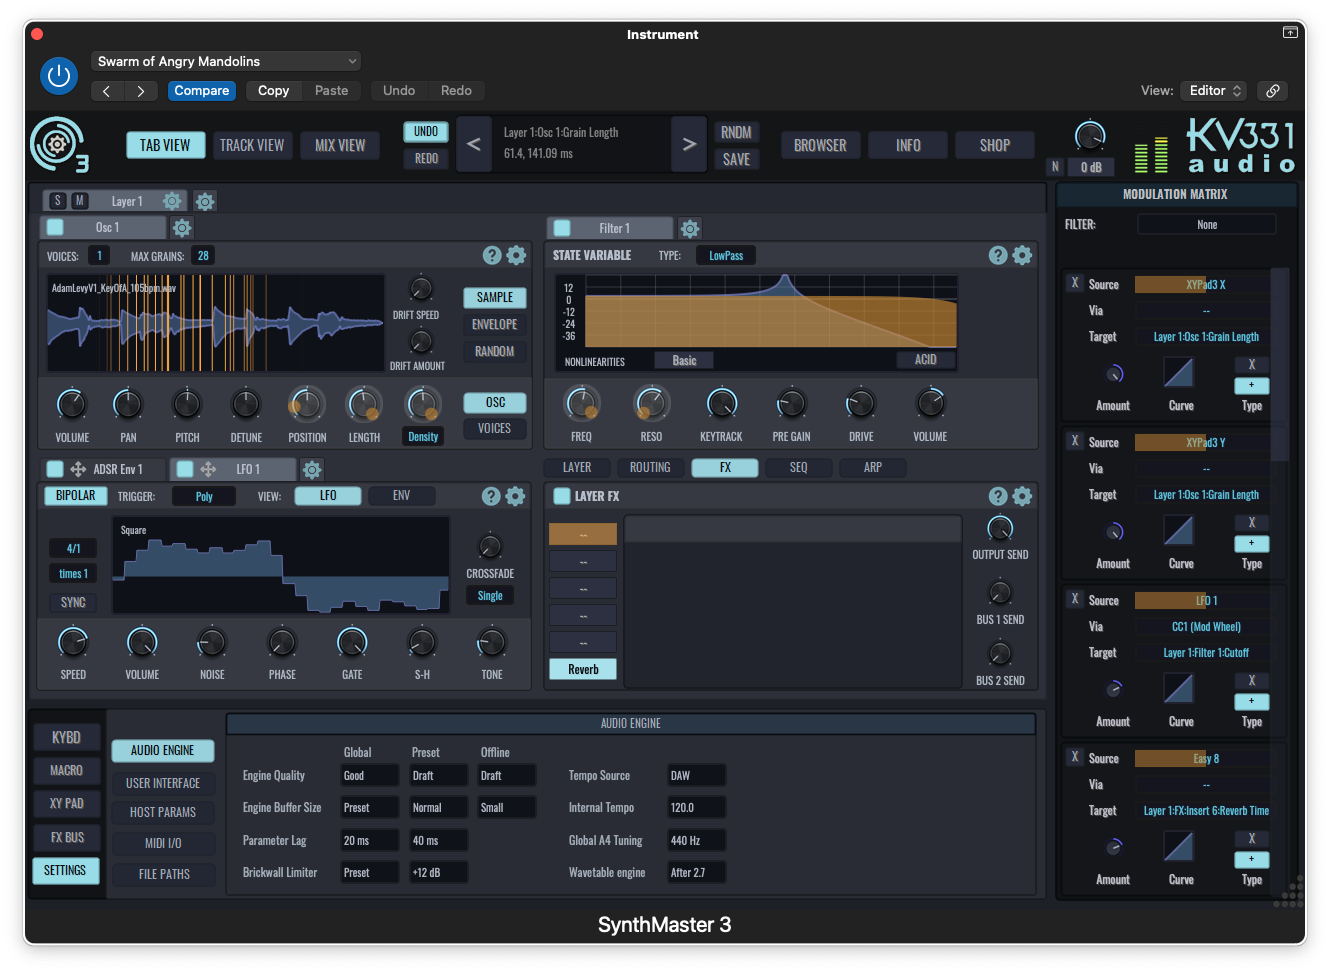Change the LowPass filter type dropdown
Viewport: 1330px width, 973px height.
pyautogui.click(x=725, y=255)
